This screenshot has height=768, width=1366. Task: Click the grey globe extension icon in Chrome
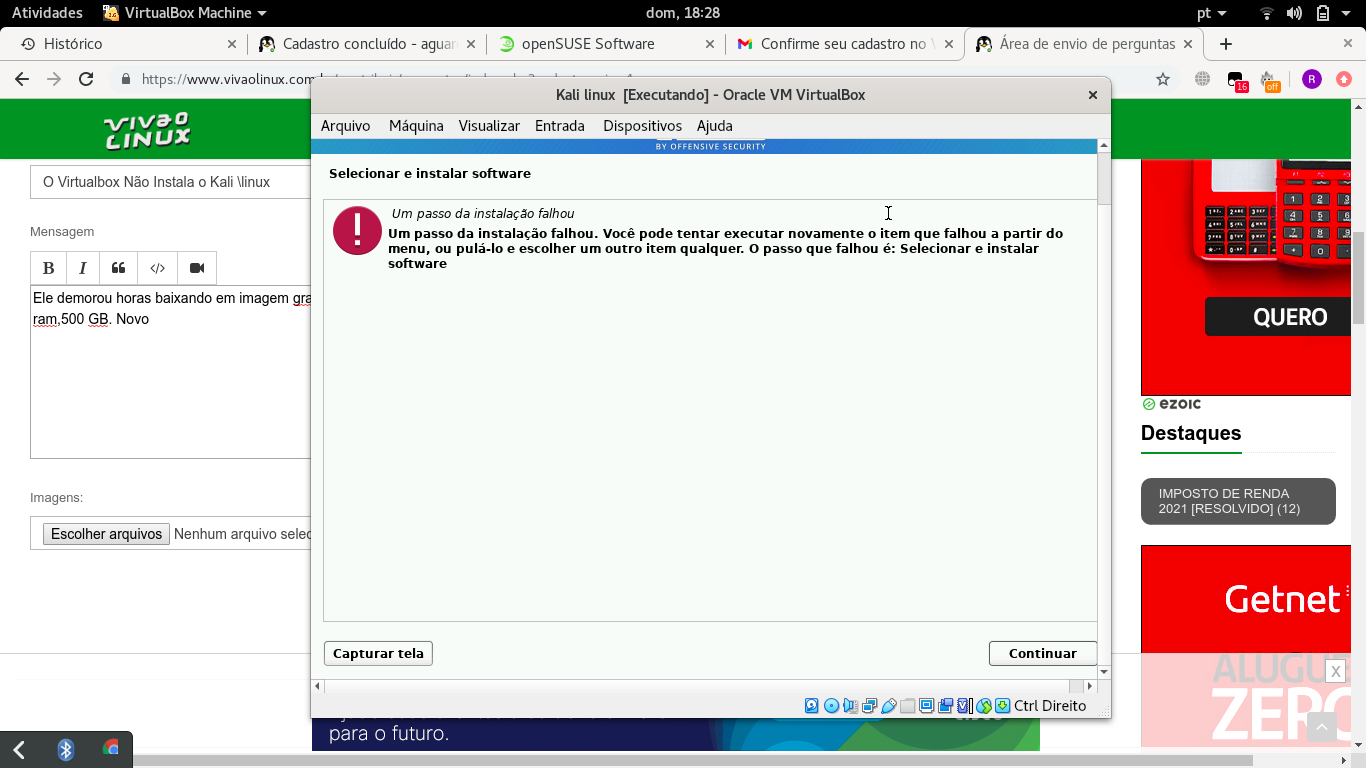click(x=1203, y=79)
